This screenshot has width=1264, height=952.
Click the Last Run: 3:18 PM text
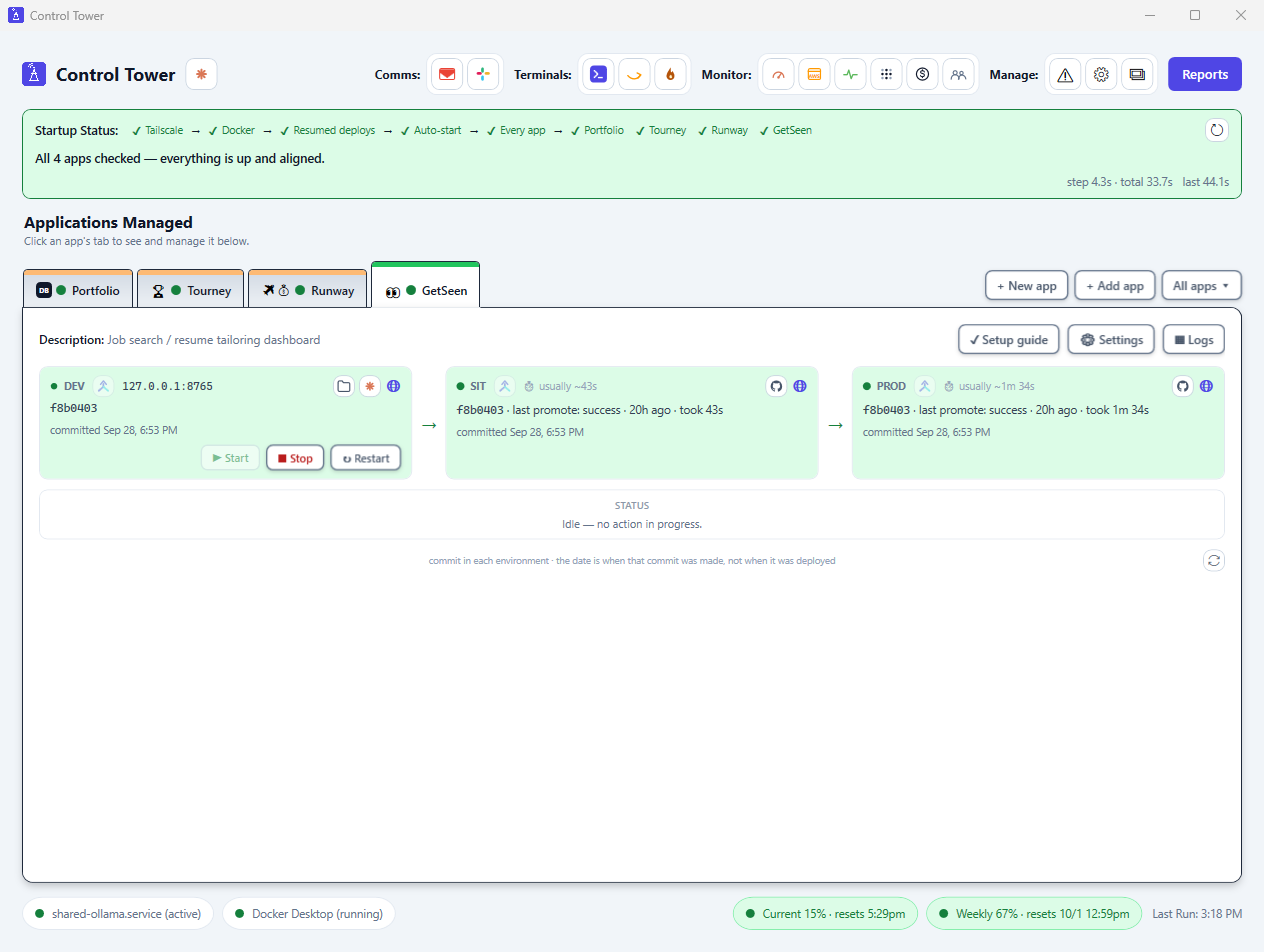tap(1197, 913)
